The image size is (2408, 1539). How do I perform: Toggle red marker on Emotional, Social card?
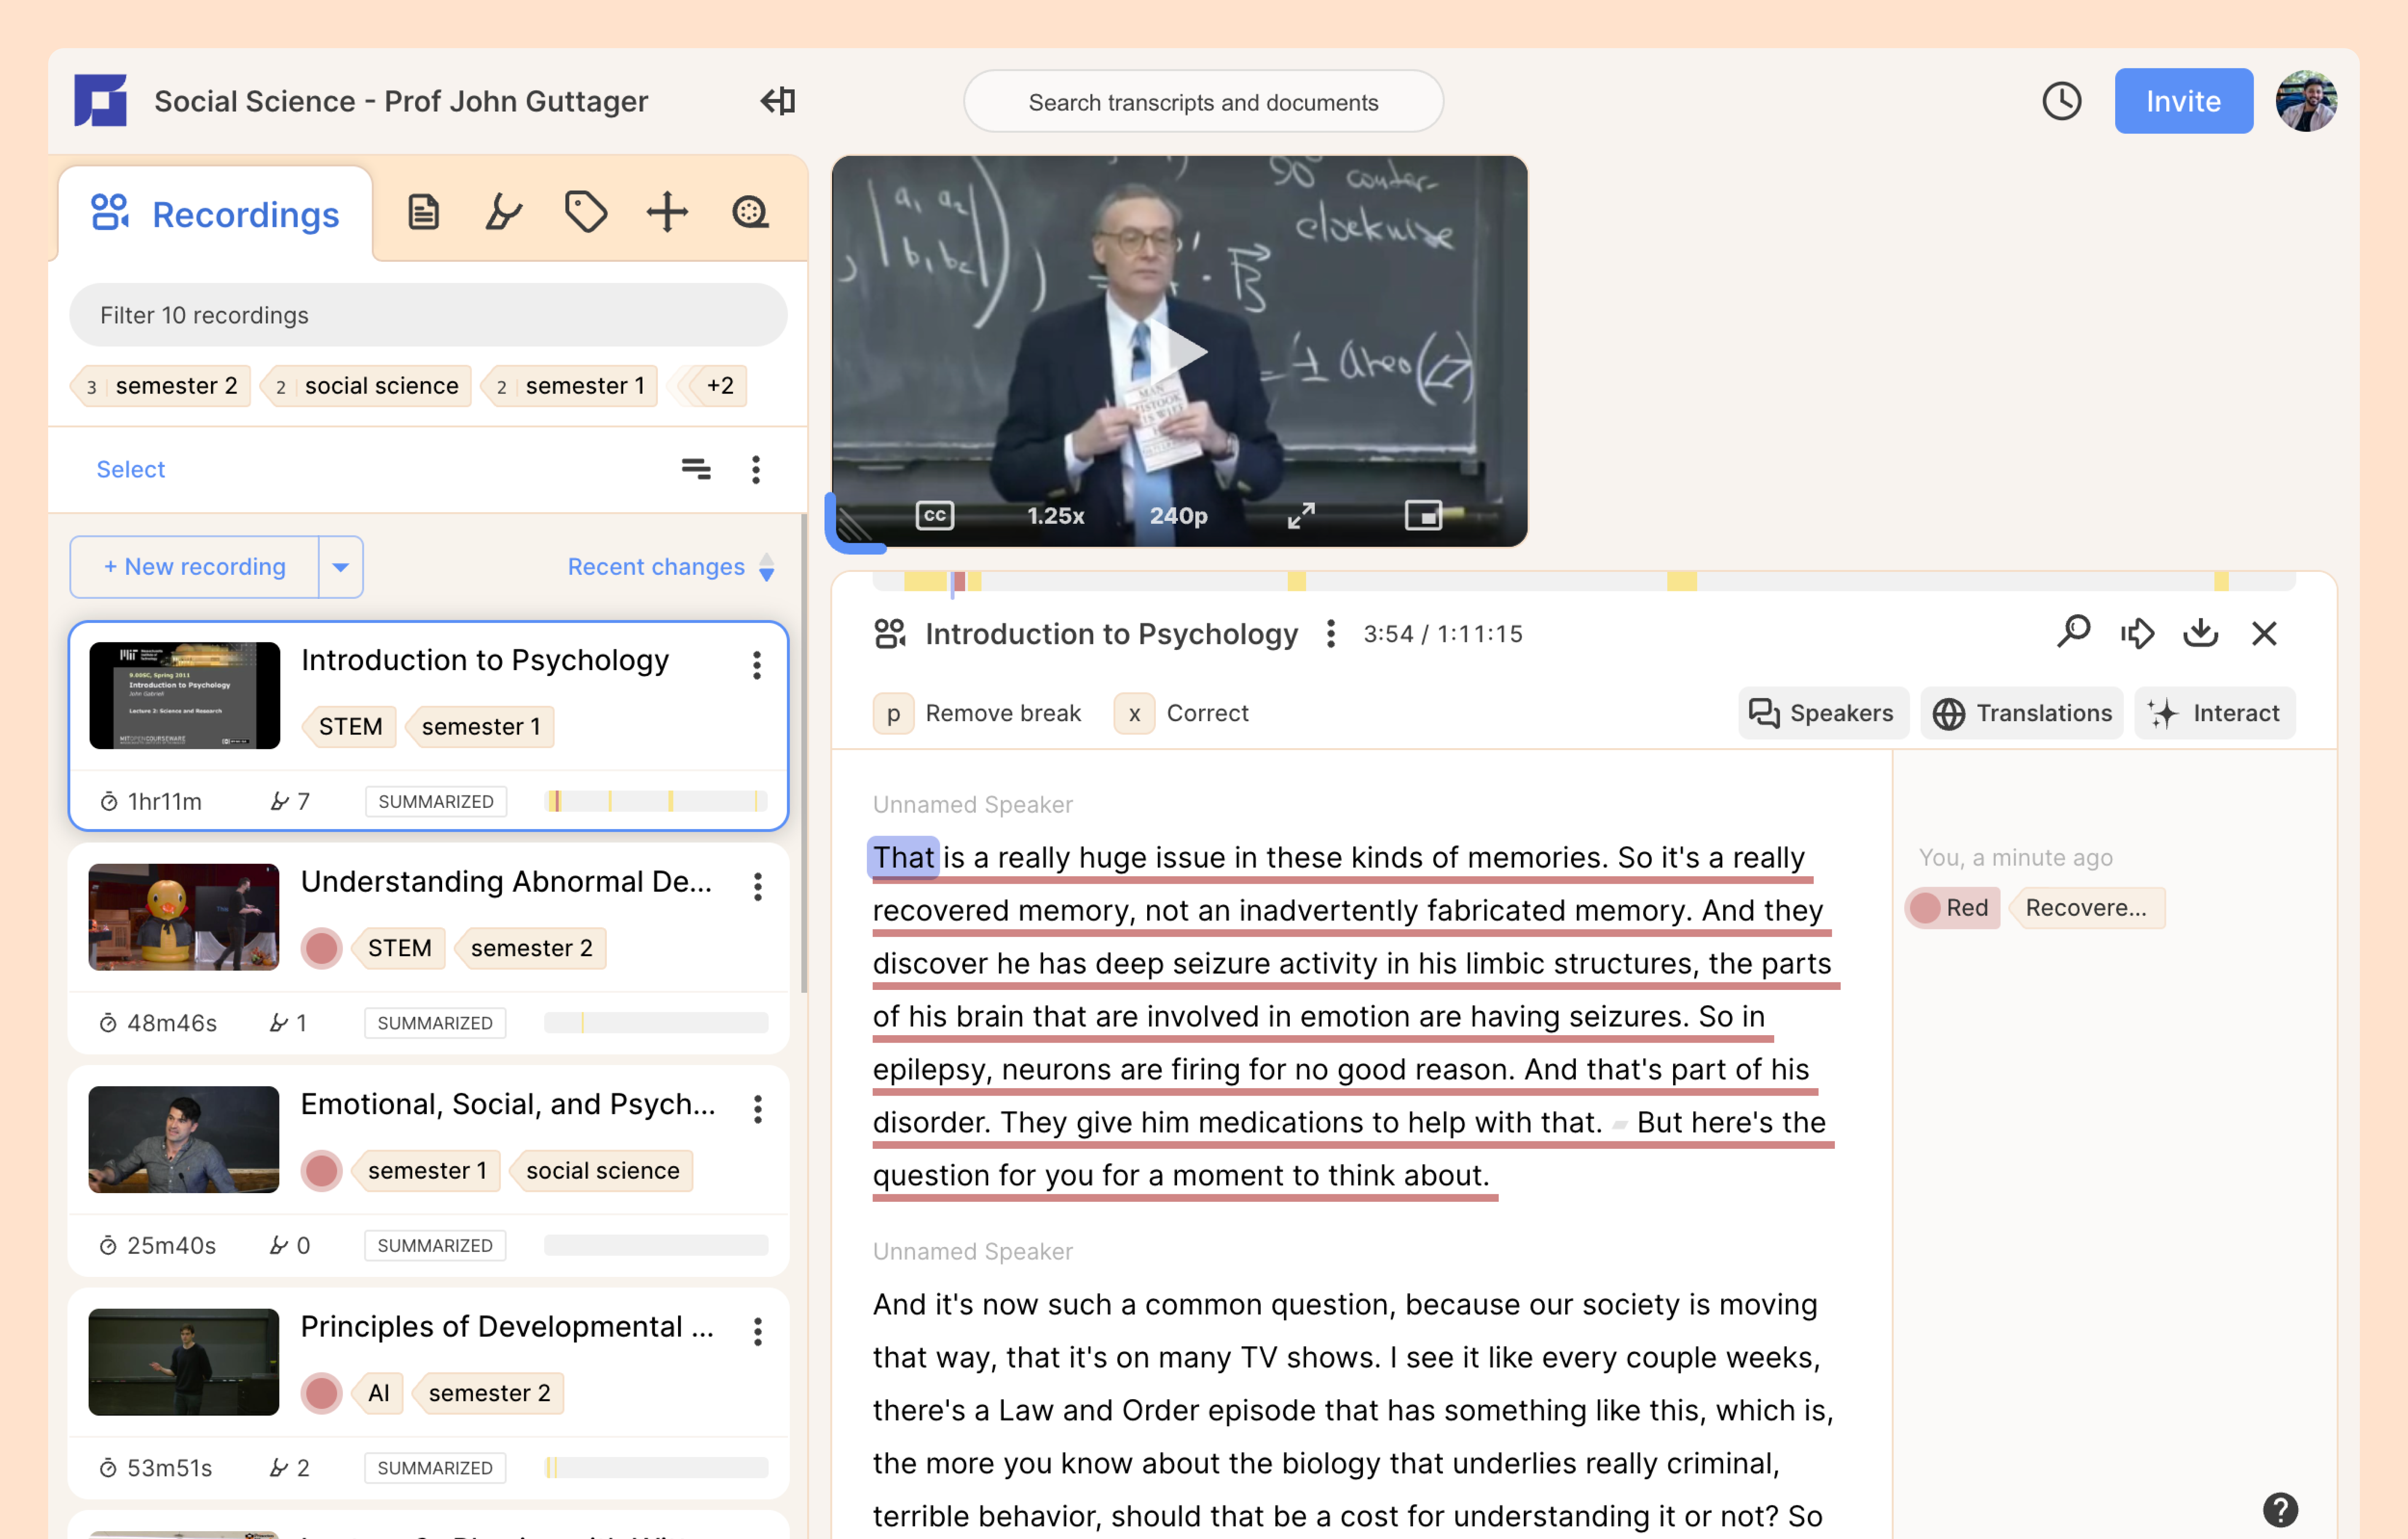[321, 1171]
